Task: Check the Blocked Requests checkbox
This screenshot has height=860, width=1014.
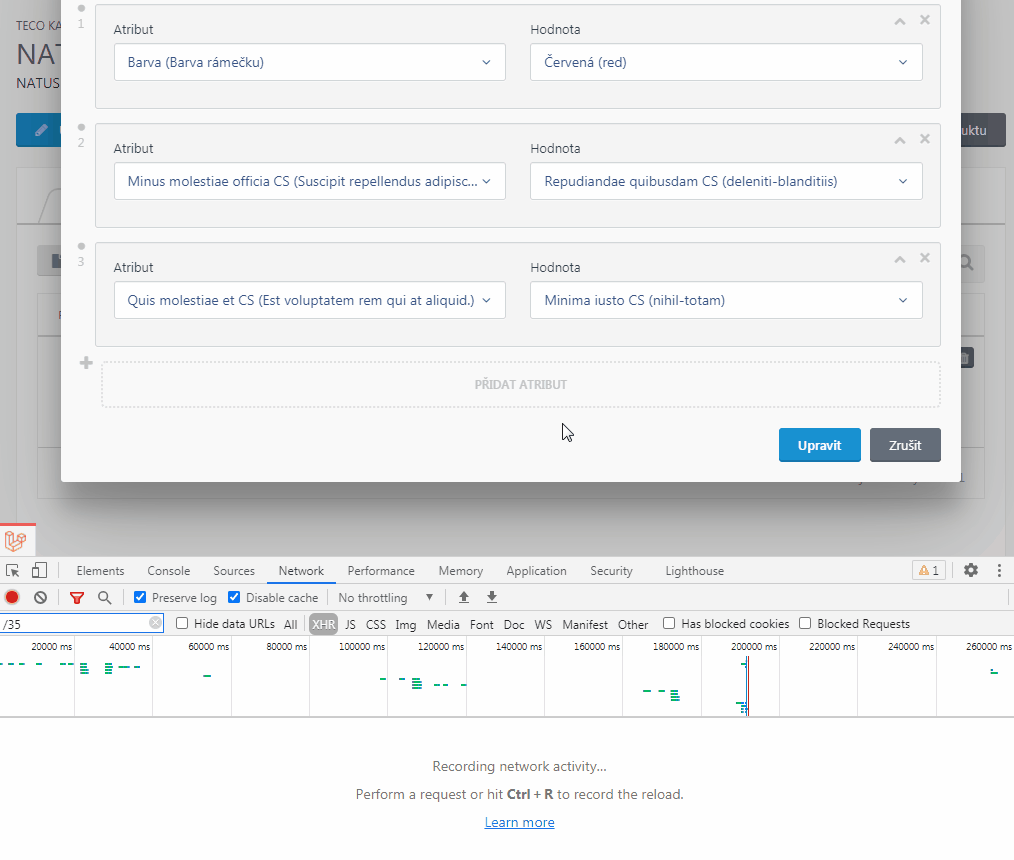Action: (x=805, y=623)
